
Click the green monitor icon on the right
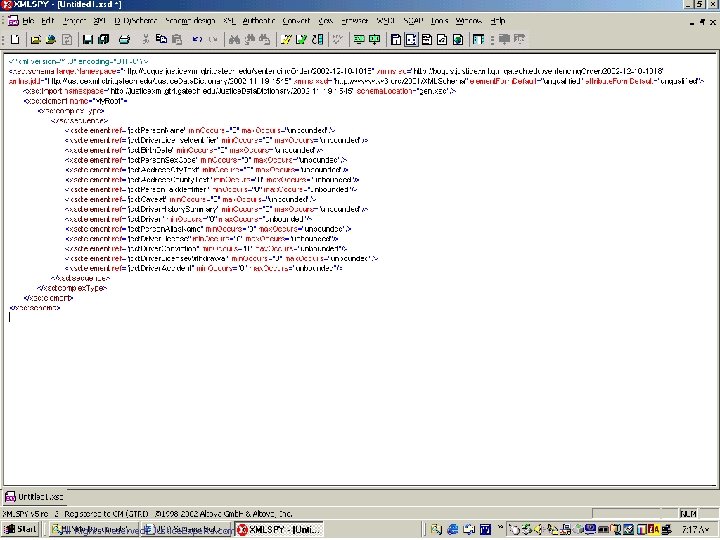(x=375, y=39)
